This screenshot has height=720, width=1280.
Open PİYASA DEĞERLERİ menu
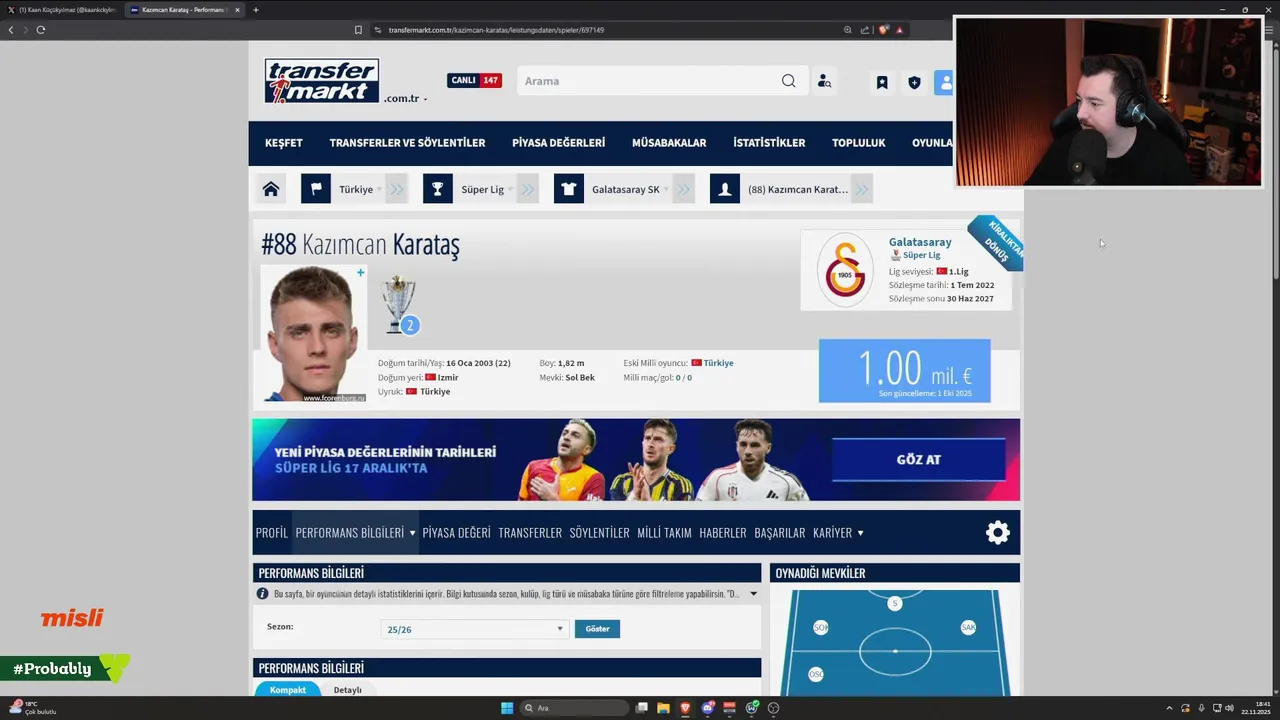click(558, 143)
